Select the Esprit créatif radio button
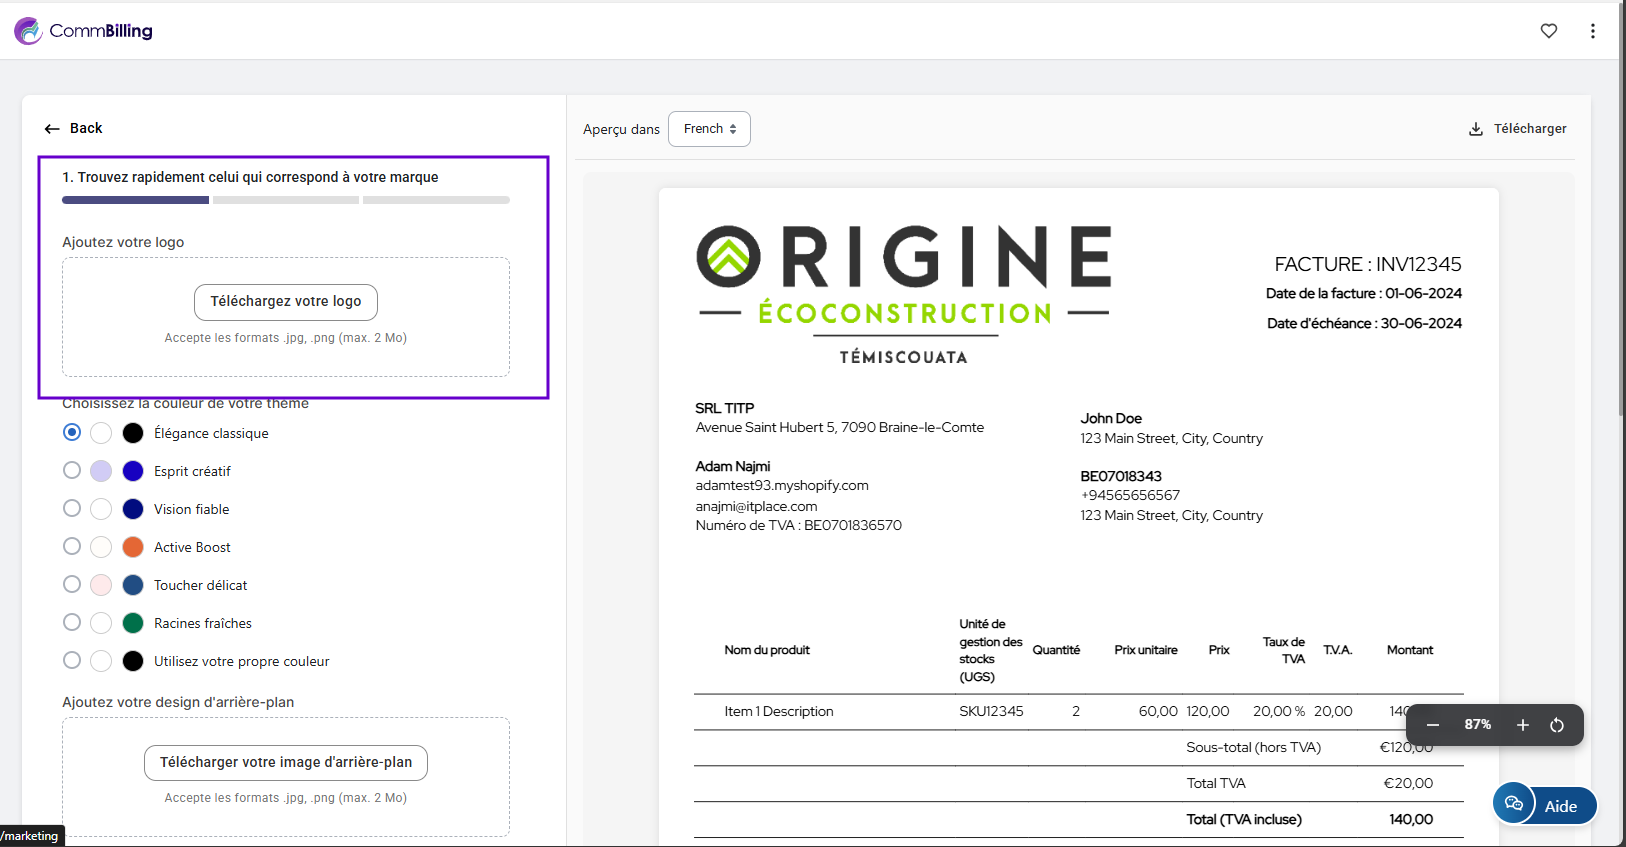 [x=72, y=470]
